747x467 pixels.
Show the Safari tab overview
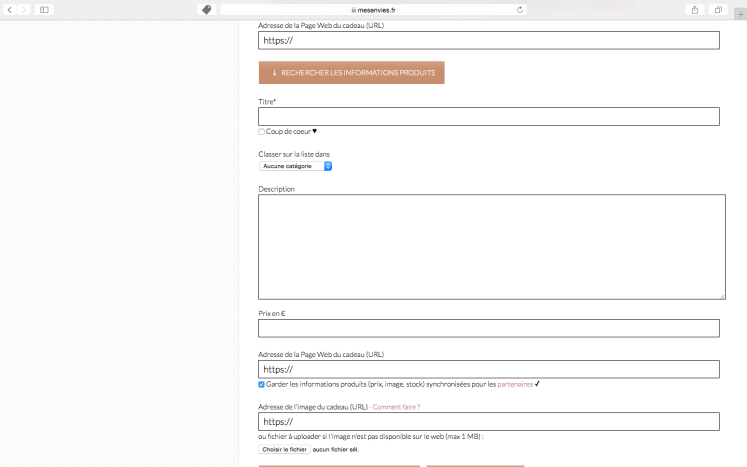click(718, 9)
